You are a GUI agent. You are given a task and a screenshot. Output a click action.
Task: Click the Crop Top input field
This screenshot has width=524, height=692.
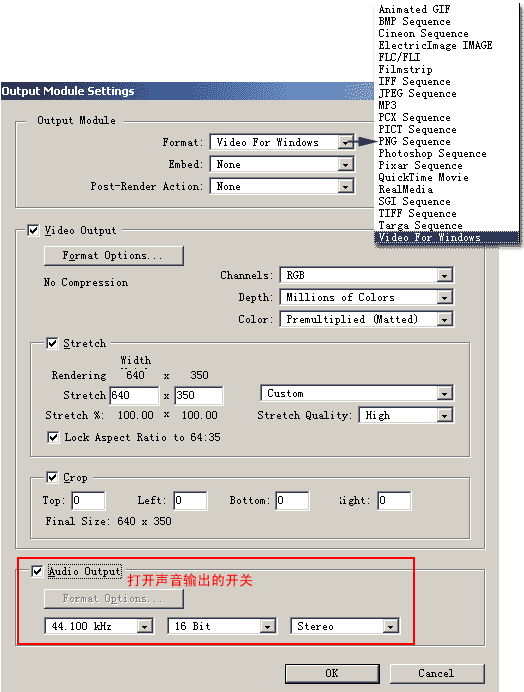pyautogui.click(x=88, y=500)
